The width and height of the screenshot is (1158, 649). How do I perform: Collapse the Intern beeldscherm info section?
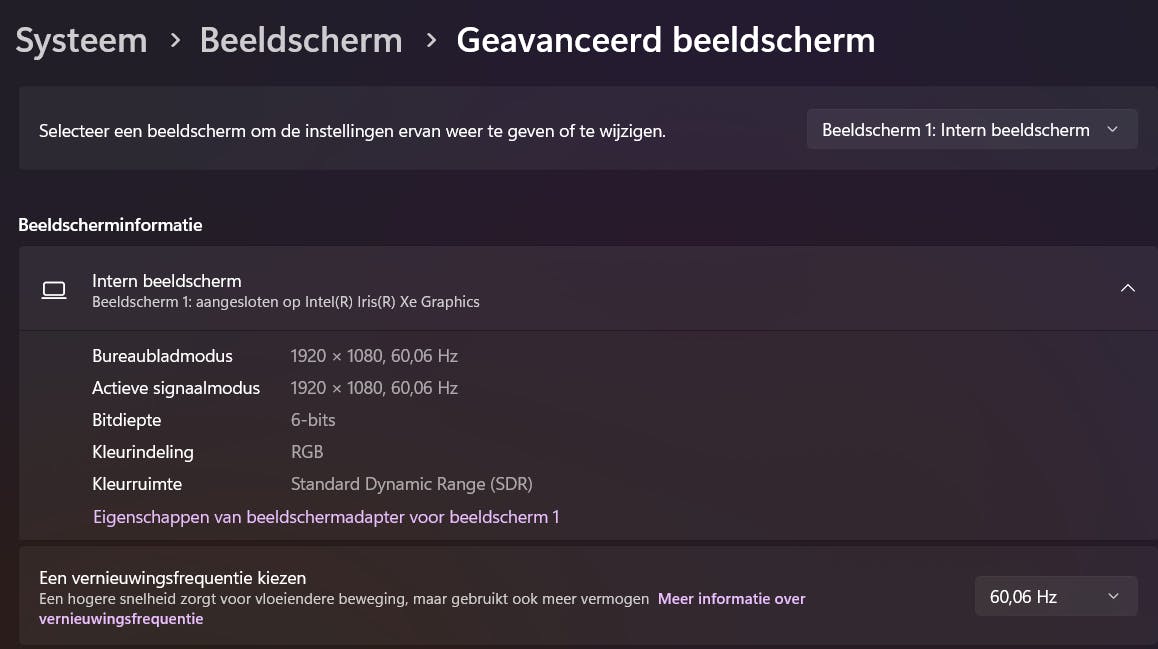[1127, 289]
